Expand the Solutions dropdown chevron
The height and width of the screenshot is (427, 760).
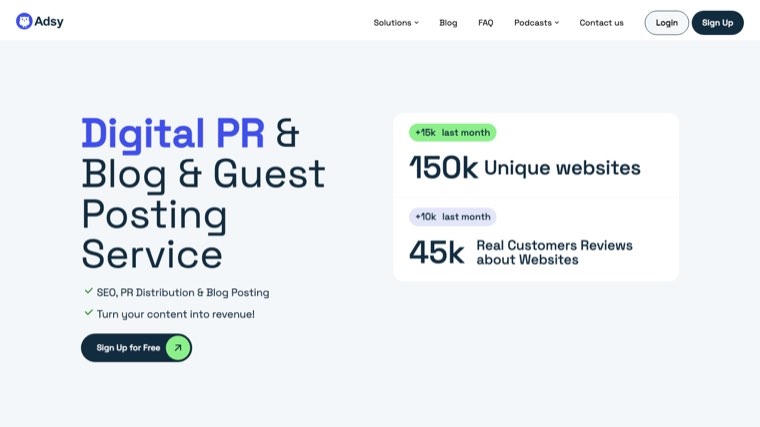pyautogui.click(x=416, y=23)
